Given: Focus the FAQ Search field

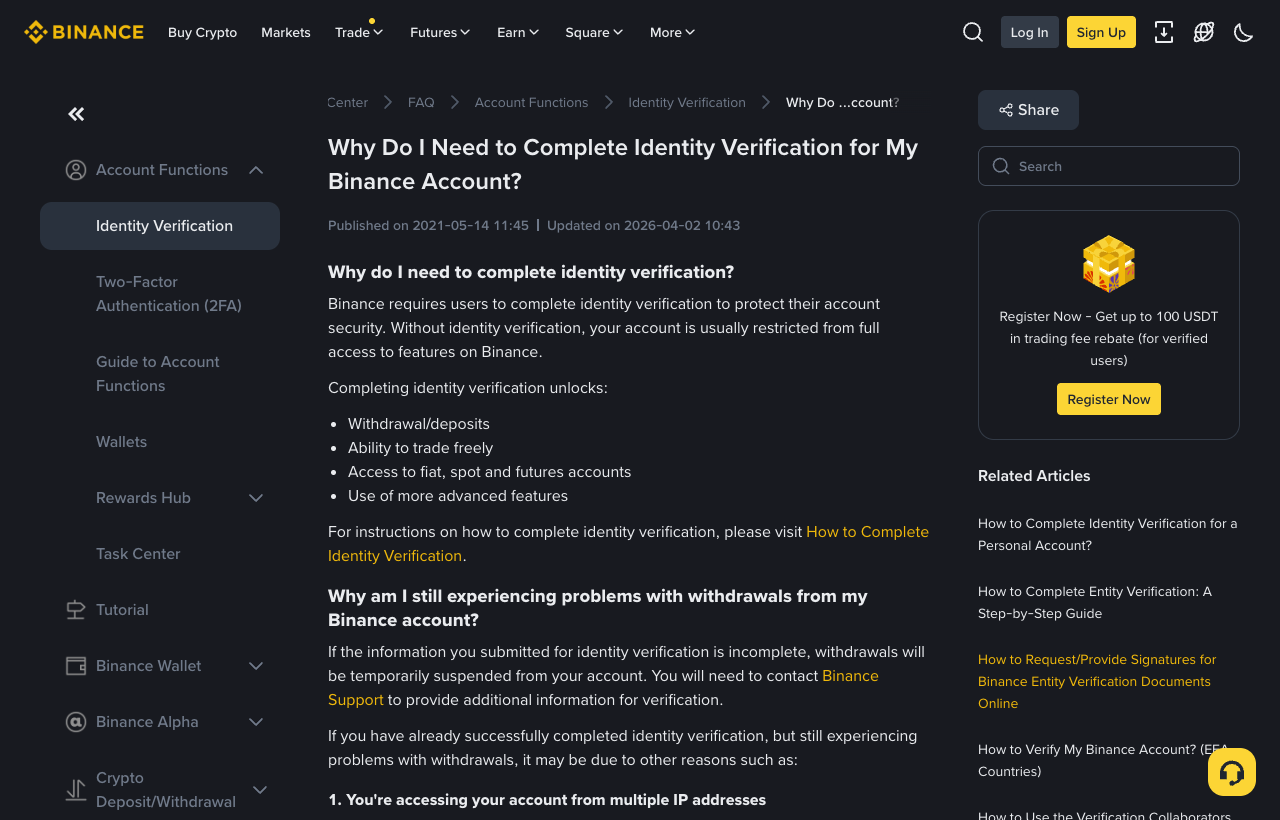Looking at the screenshot, I should click(x=1109, y=166).
